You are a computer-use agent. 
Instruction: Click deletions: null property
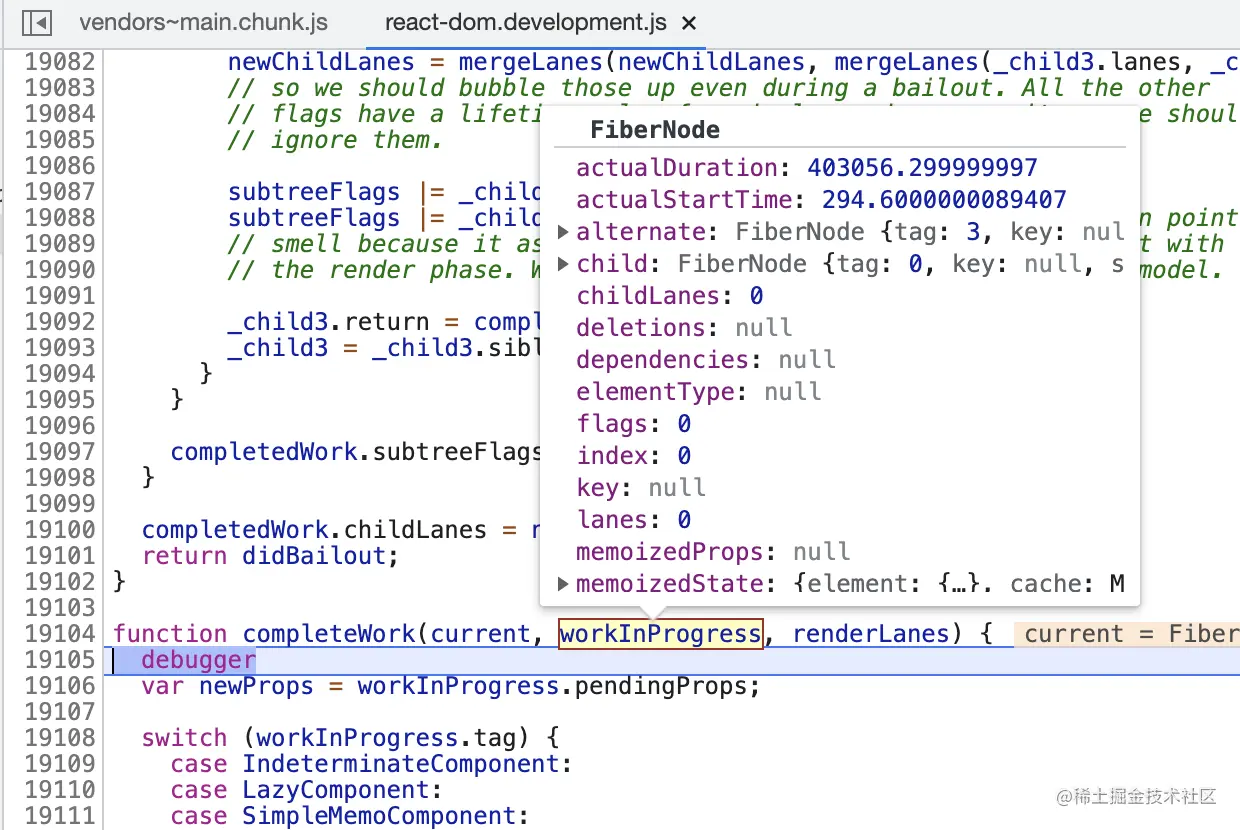(x=684, y=328)
